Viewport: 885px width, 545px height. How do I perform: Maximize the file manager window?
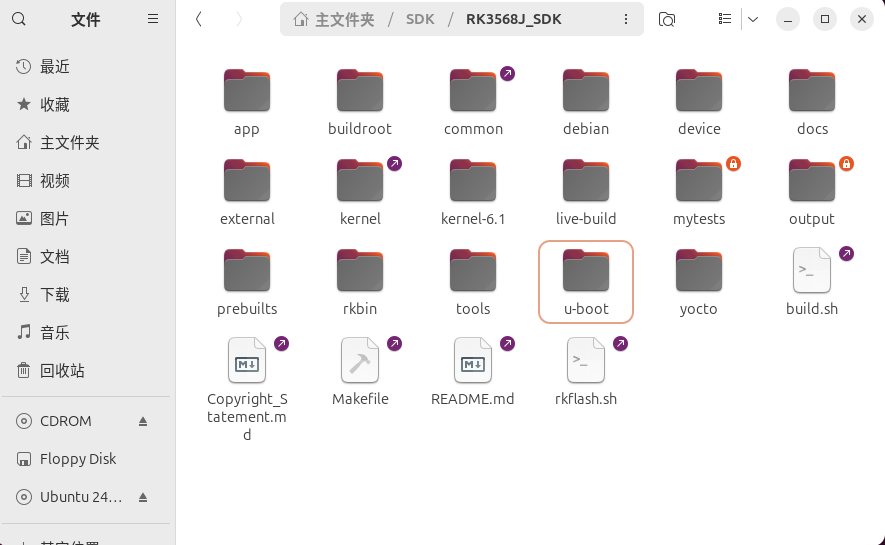click(825, 19)
